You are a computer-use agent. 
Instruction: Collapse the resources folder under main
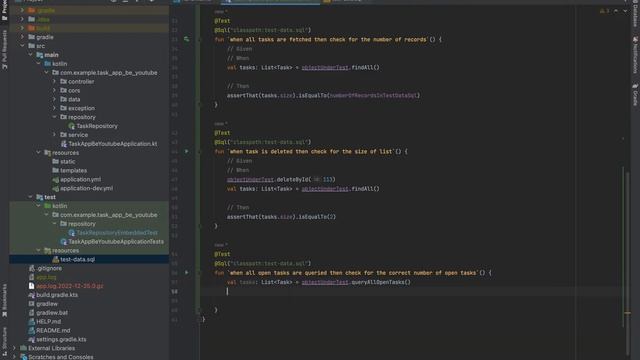[x=38, y=153]
